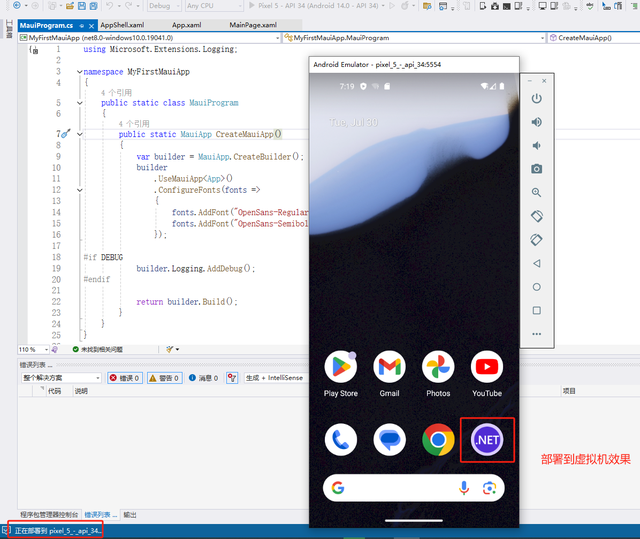Toggle the Errors 0 filter button

tap(125, 378)
